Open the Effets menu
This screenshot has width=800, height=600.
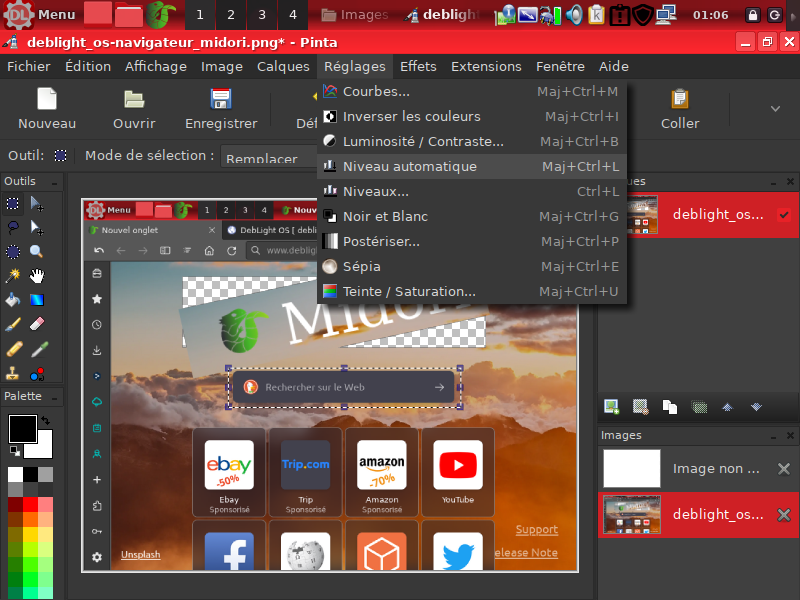coord(418,67)
